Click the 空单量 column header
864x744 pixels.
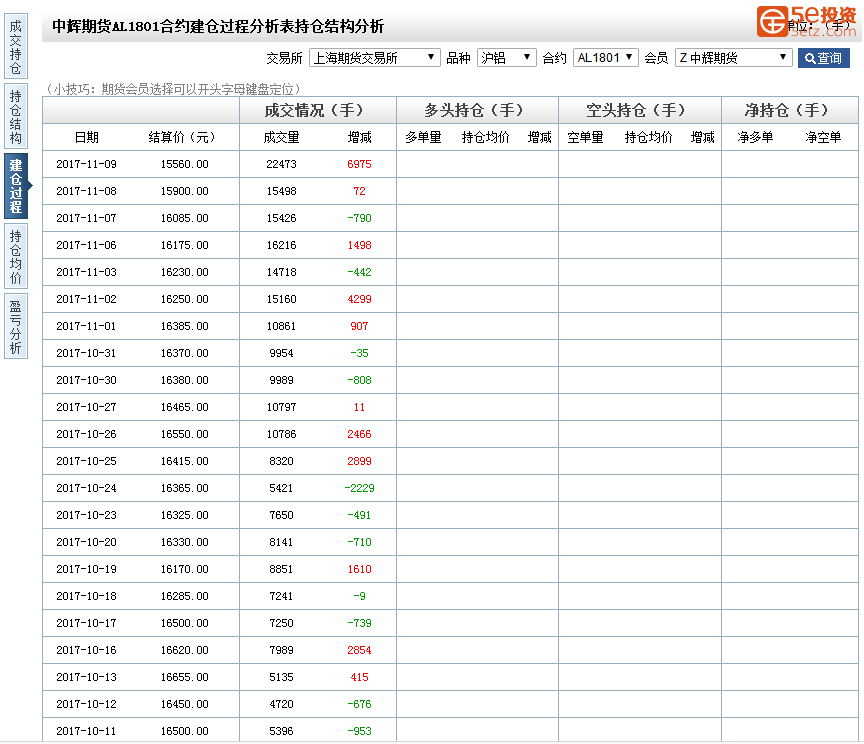click(585, 137)
